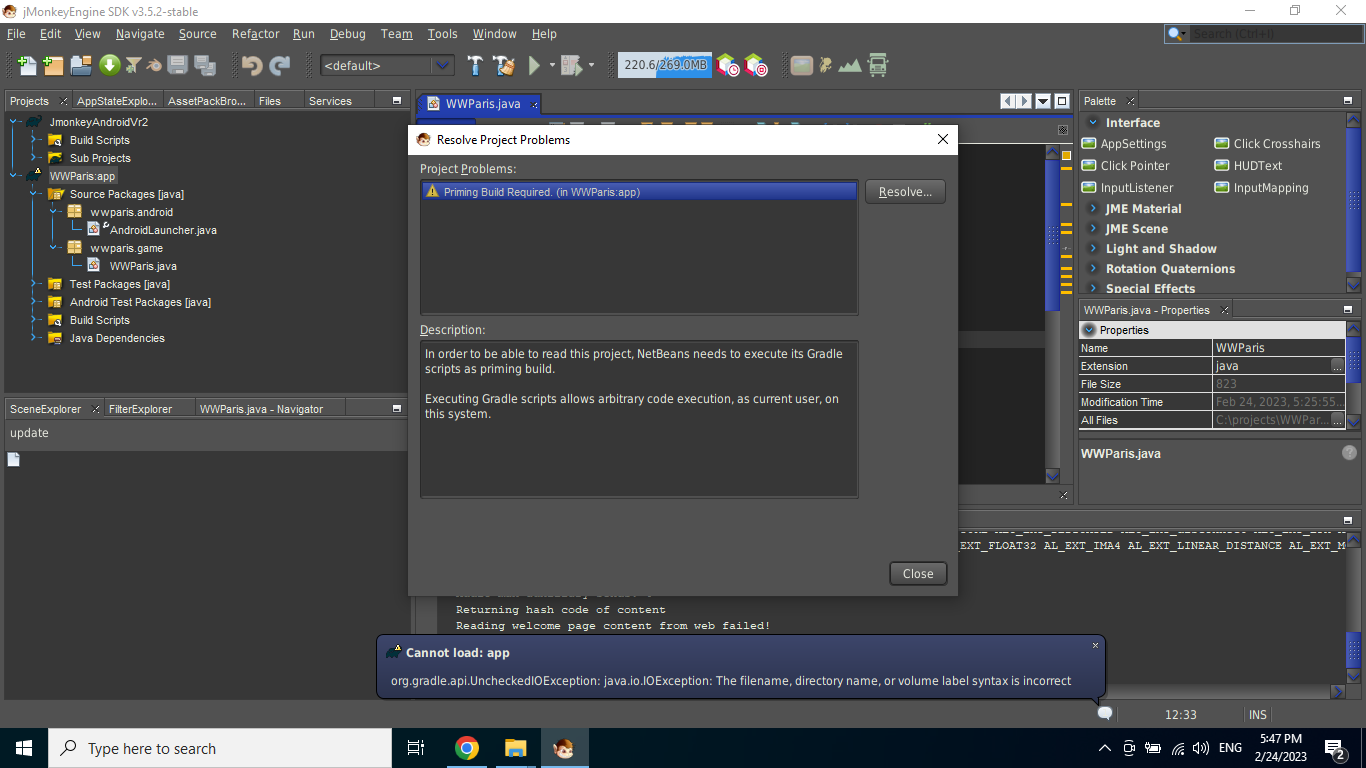The width and height of the screenshot is (1366, 768).
Task: Click the green Run Project icon
Action: [535, 66]
